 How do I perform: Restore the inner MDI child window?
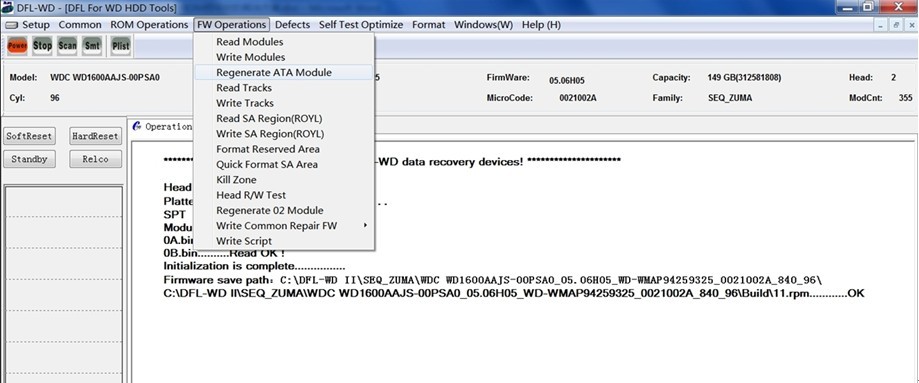(896, 25)
